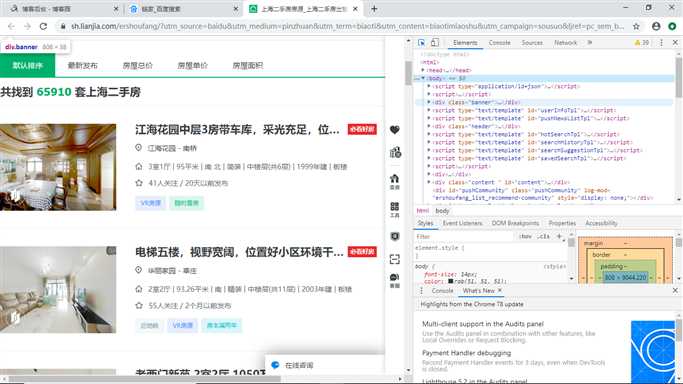Select the inspect element cursor tool
Viewport: 683px width, 384px height.
(421, 43)
